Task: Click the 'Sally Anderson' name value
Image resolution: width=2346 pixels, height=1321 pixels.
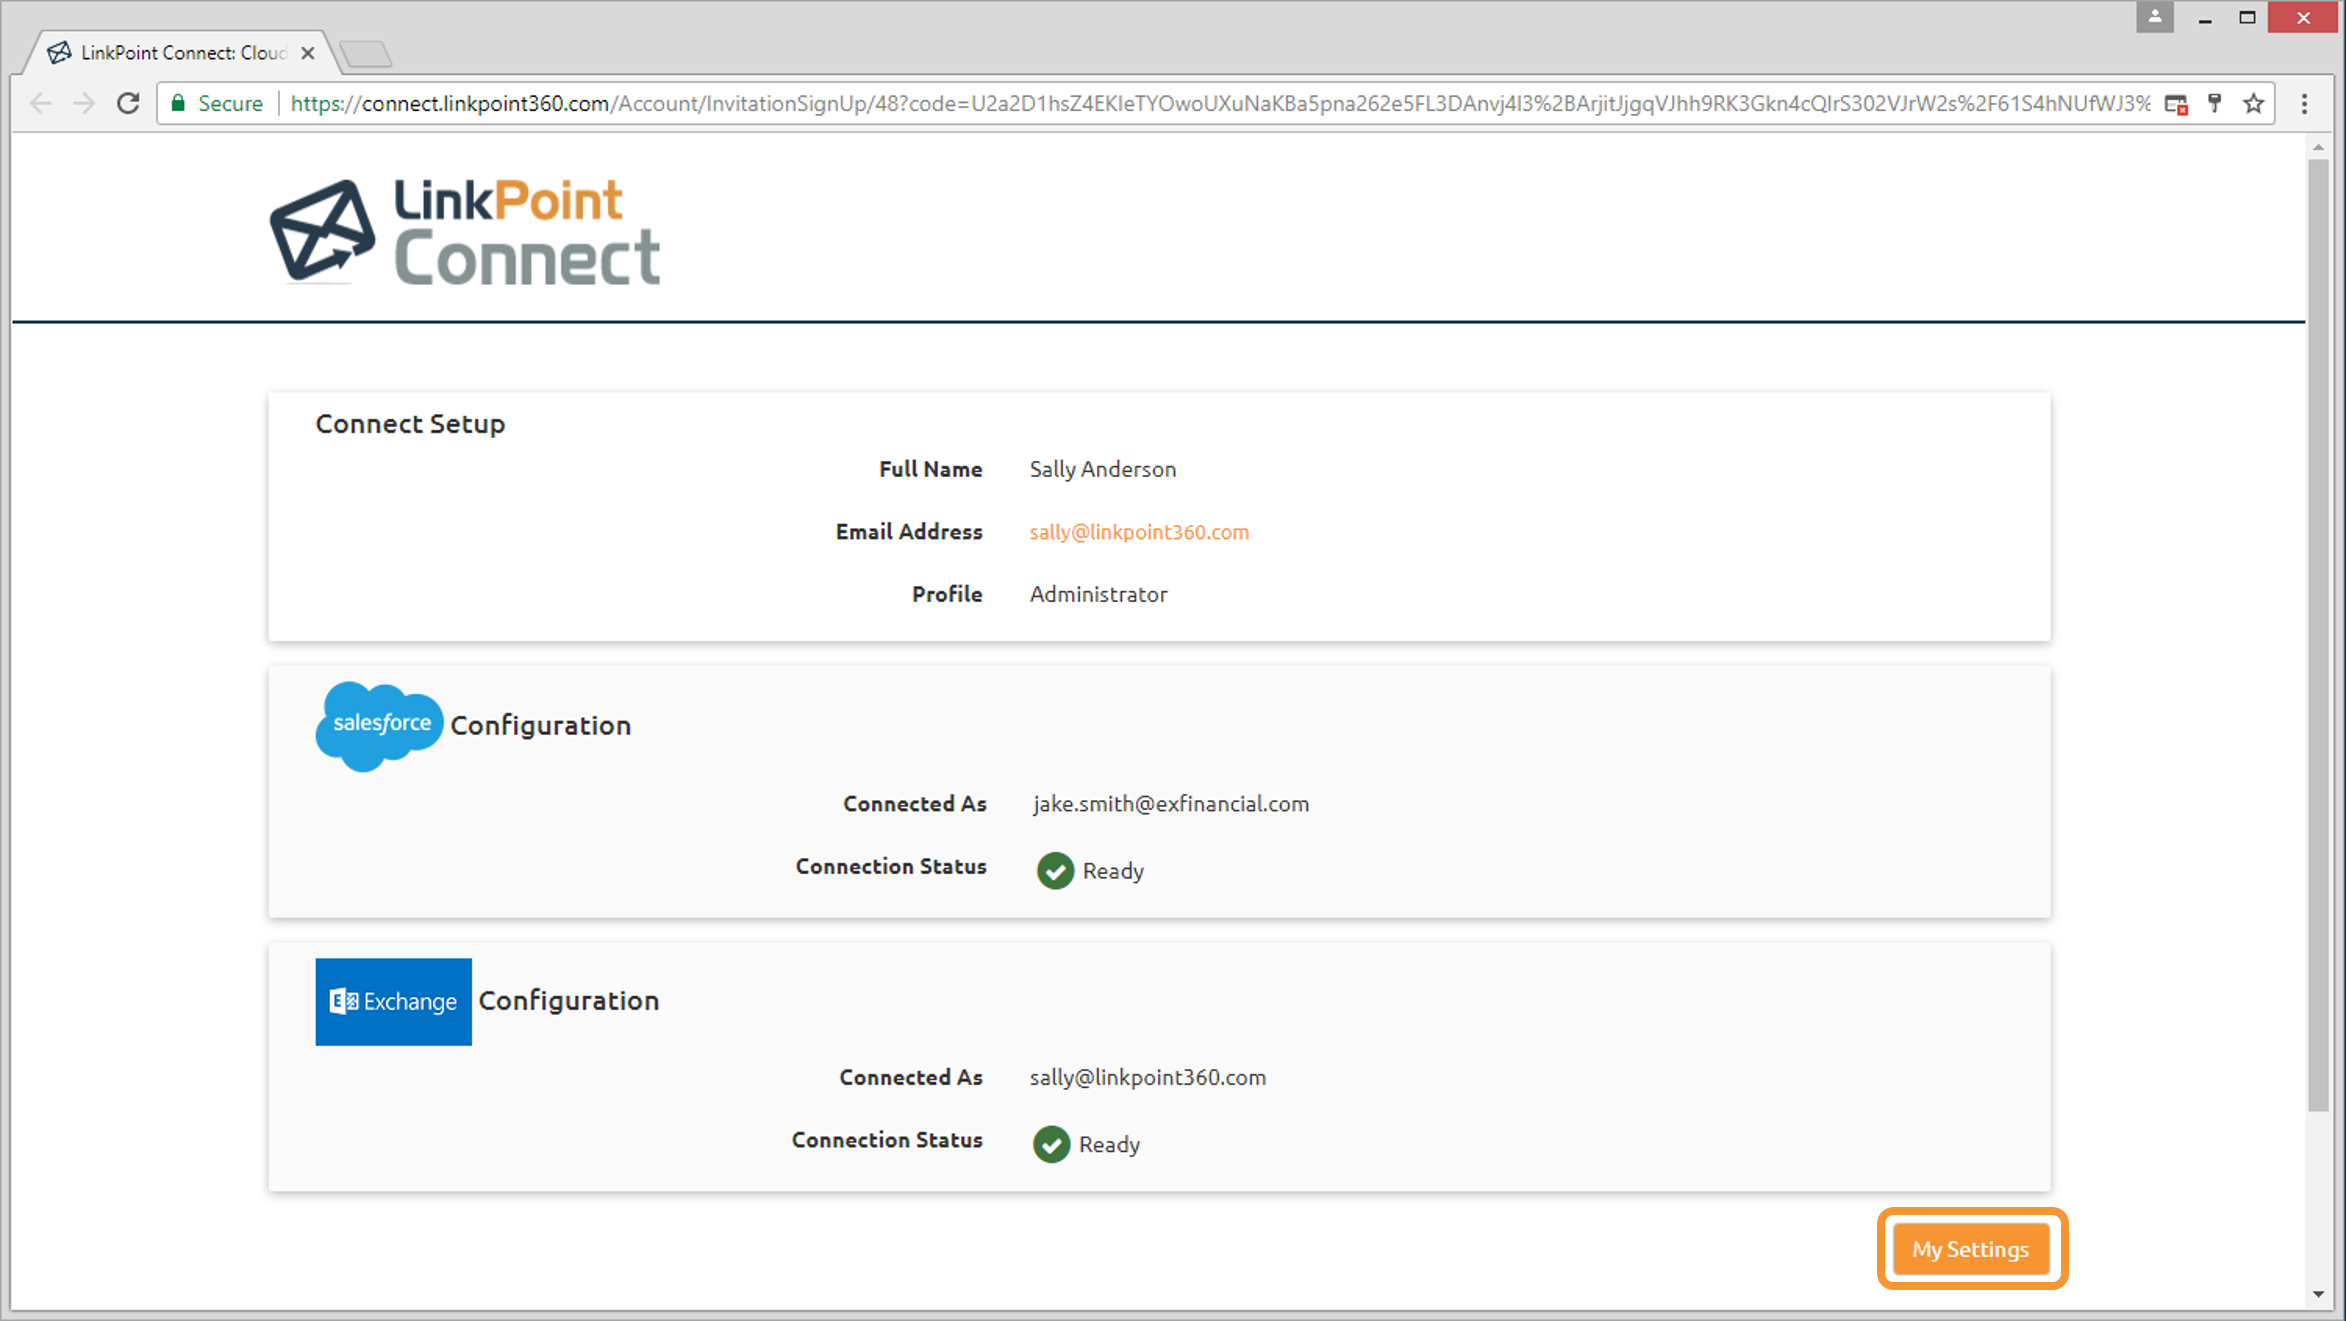Action: [x=1103, y=469]
